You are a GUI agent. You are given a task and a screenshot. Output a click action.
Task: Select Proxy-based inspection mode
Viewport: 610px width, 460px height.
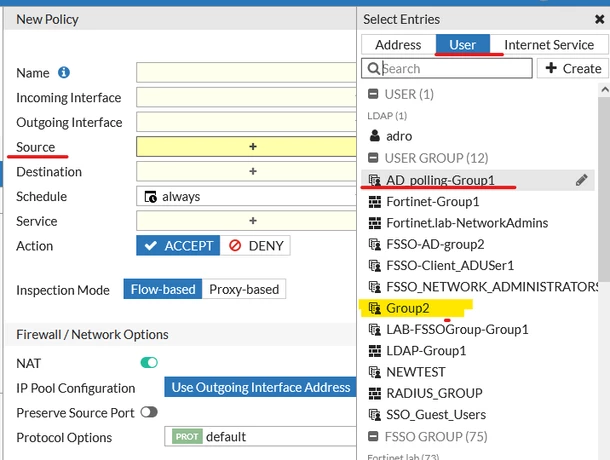tap(244, 289)
